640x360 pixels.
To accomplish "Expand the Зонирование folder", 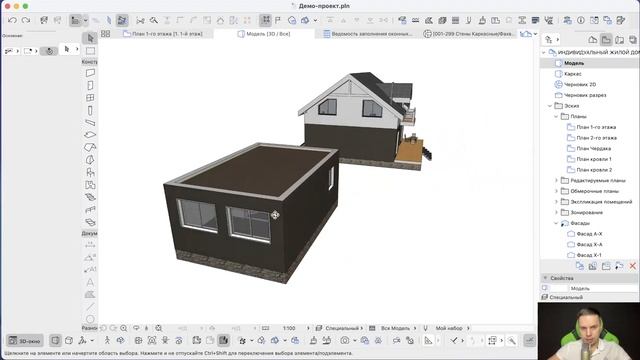I will (x=556, y=212).
